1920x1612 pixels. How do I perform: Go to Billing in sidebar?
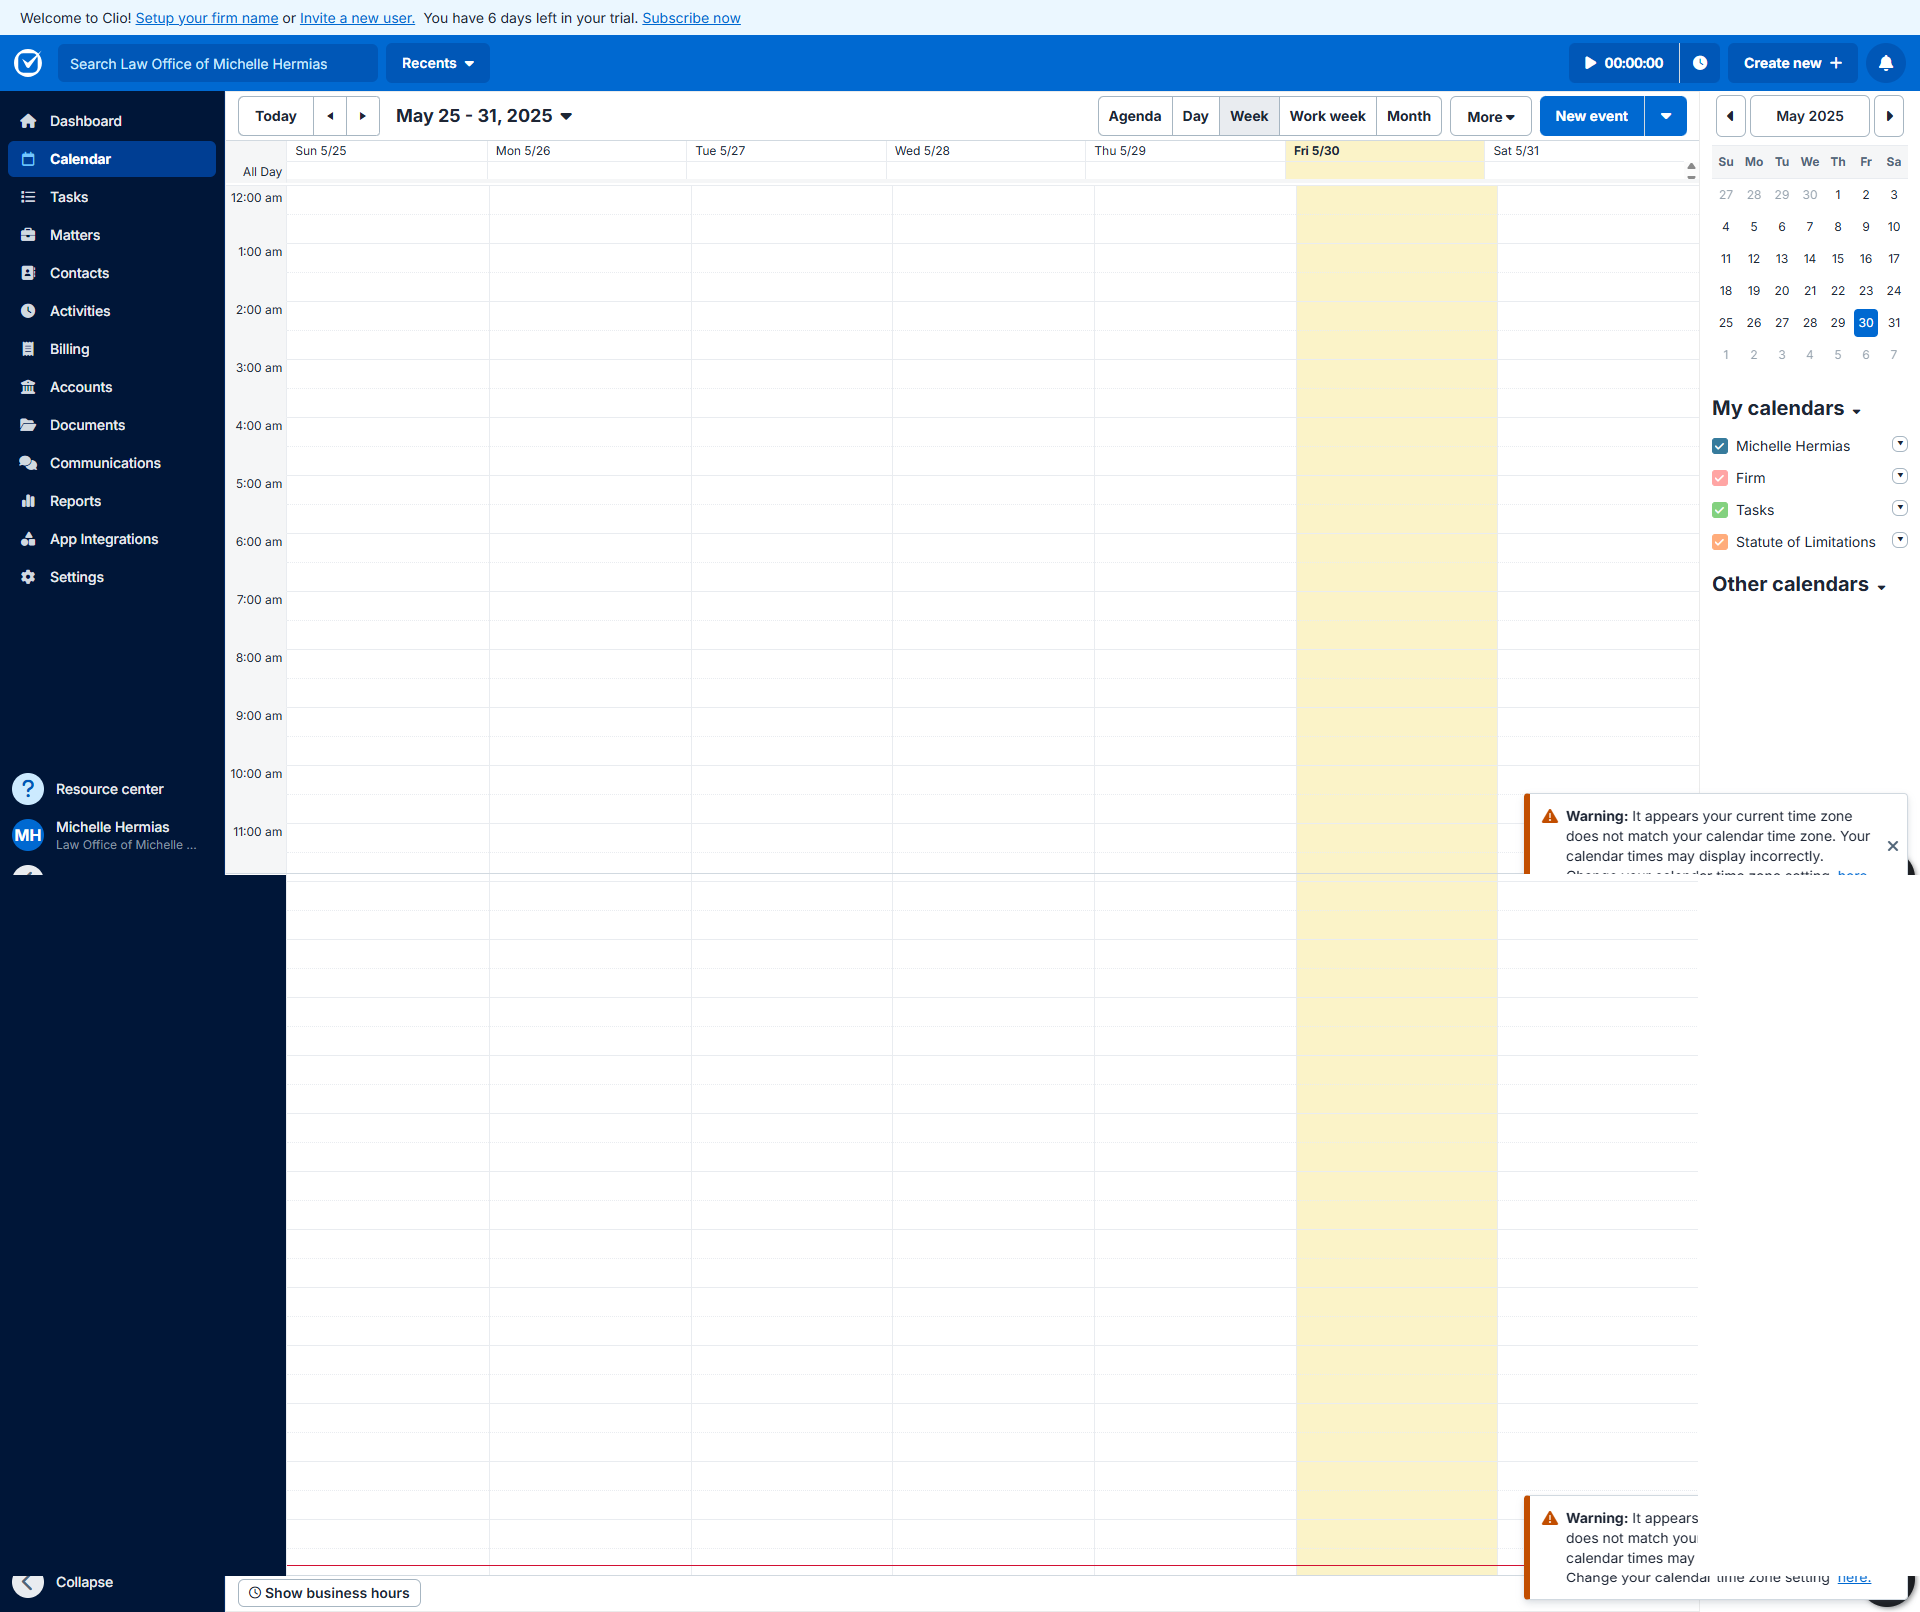69,349
